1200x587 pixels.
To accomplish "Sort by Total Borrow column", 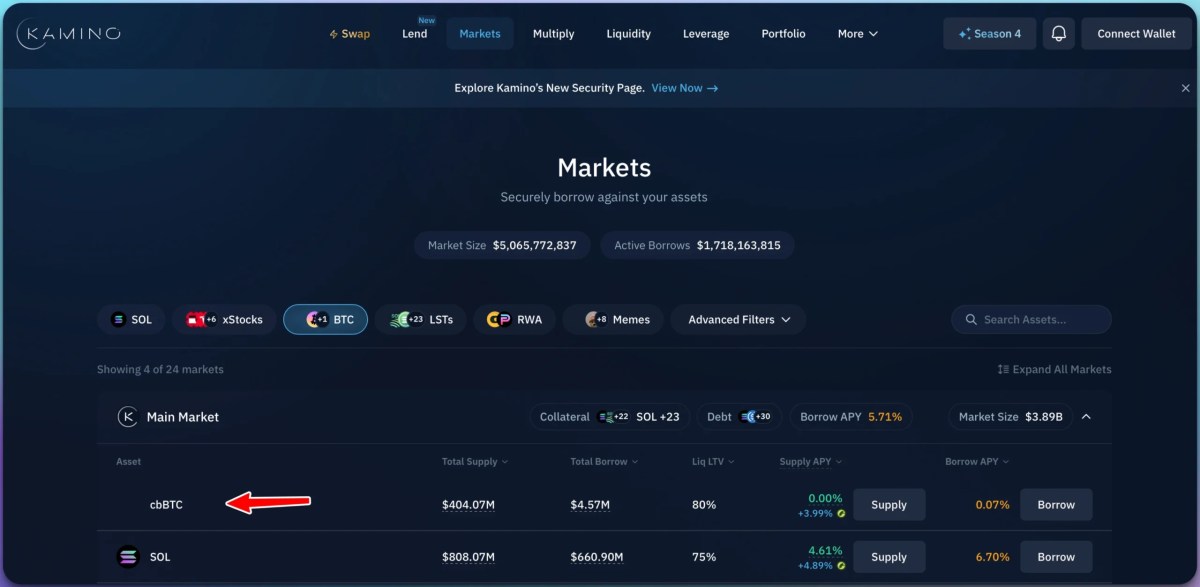I will click(x=604, y=462).
